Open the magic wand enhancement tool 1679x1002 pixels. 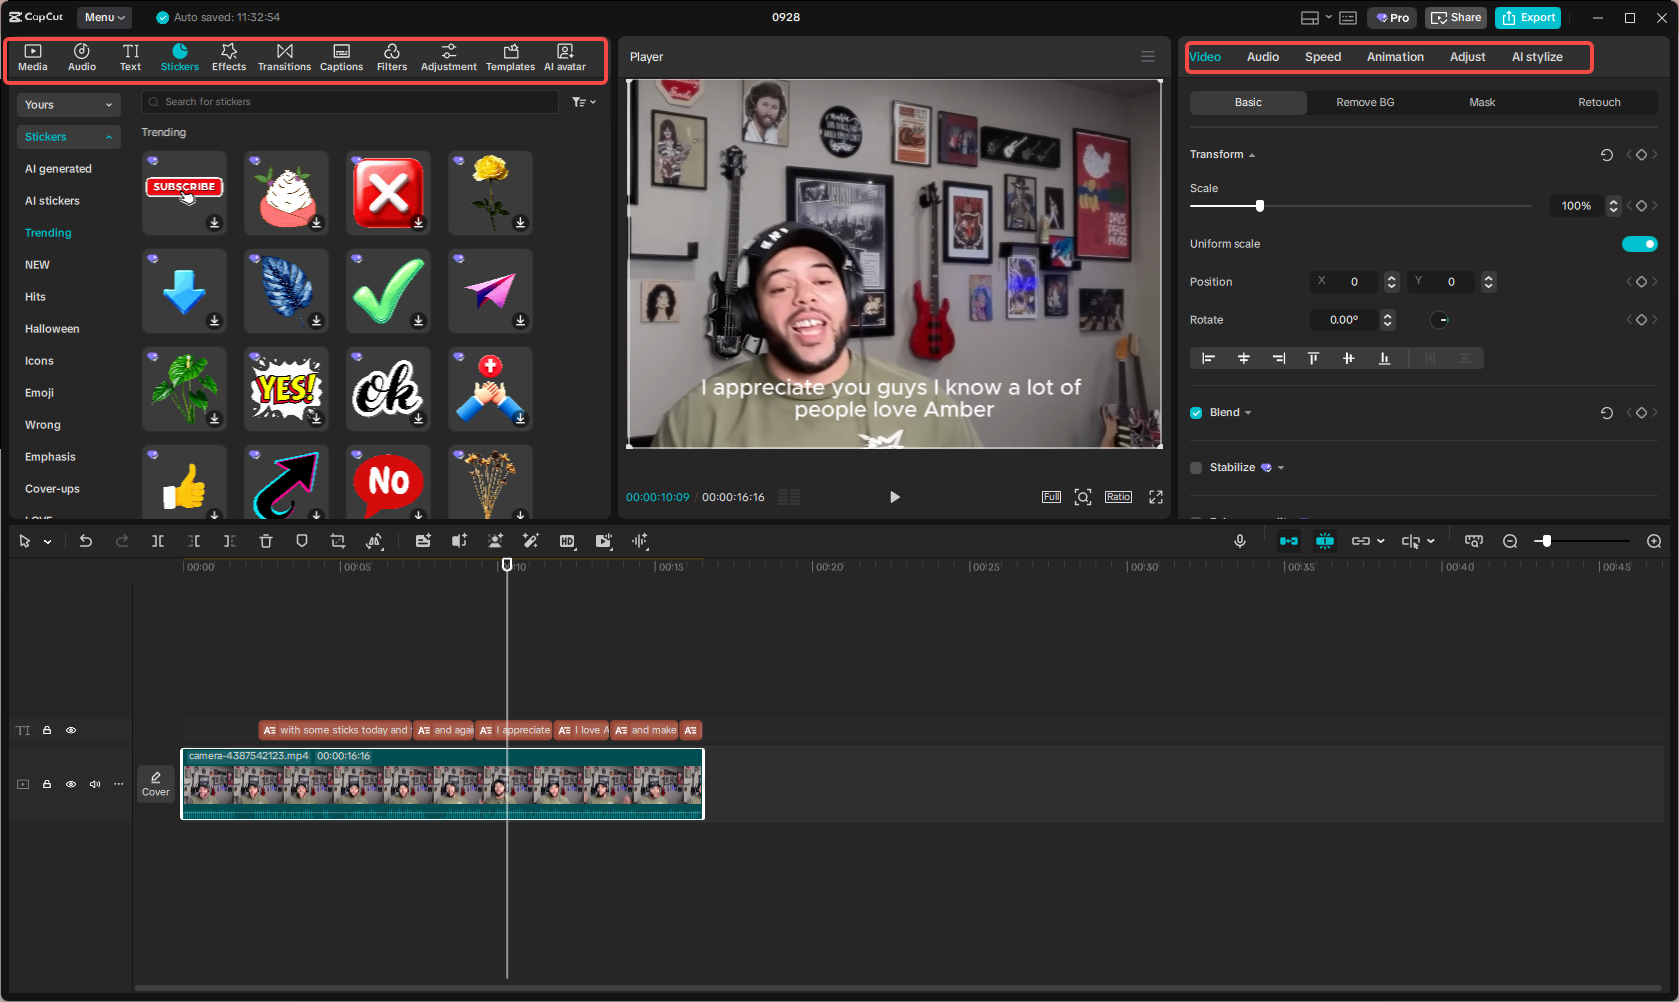[531, 541]
